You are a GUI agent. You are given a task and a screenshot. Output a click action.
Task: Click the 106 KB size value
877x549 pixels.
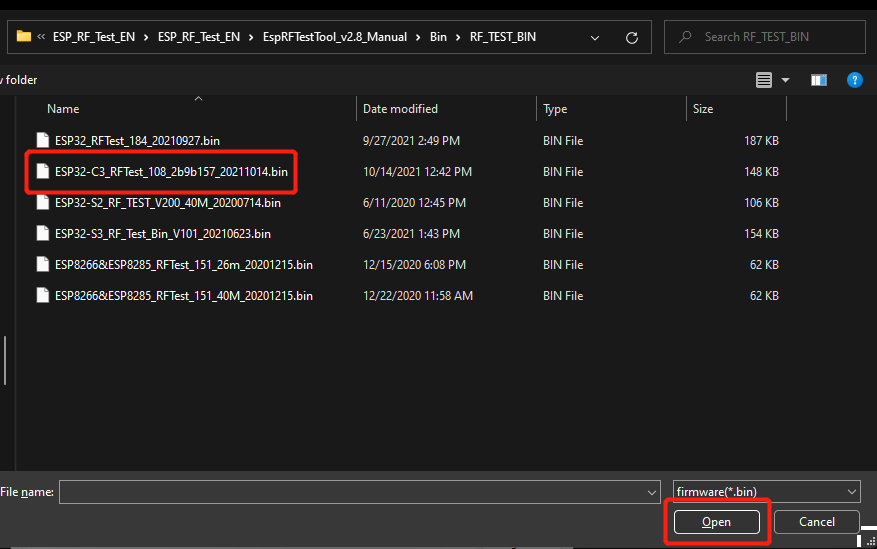tap(761, 202)
